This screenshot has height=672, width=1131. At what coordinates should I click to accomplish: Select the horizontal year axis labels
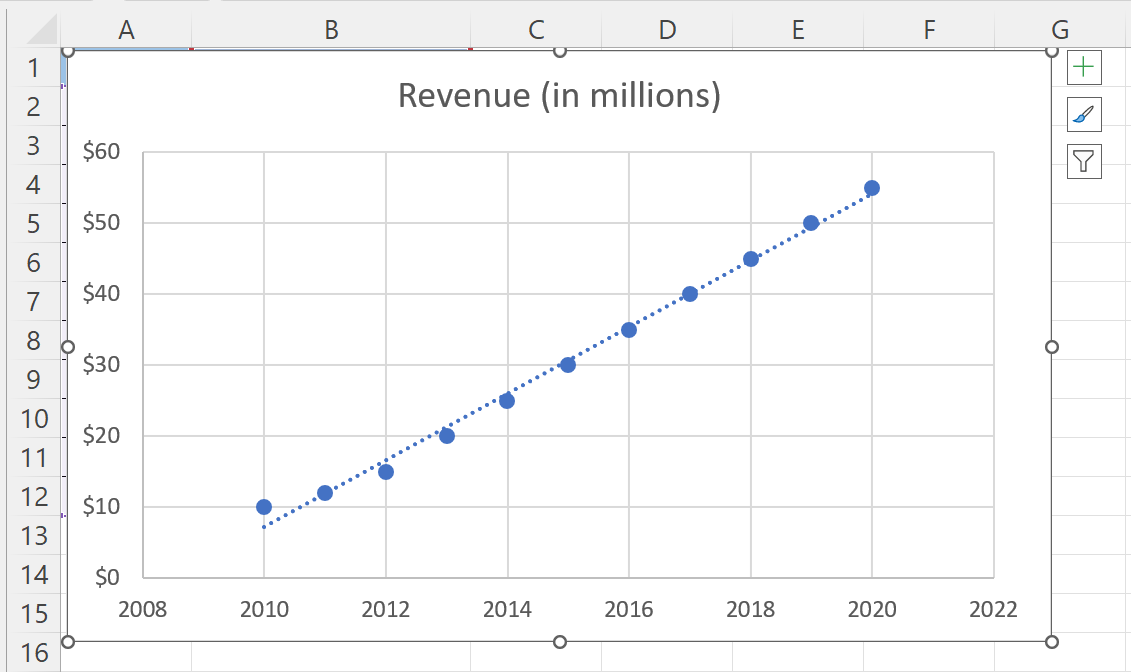pyautogui.click(x=509, y=609)
